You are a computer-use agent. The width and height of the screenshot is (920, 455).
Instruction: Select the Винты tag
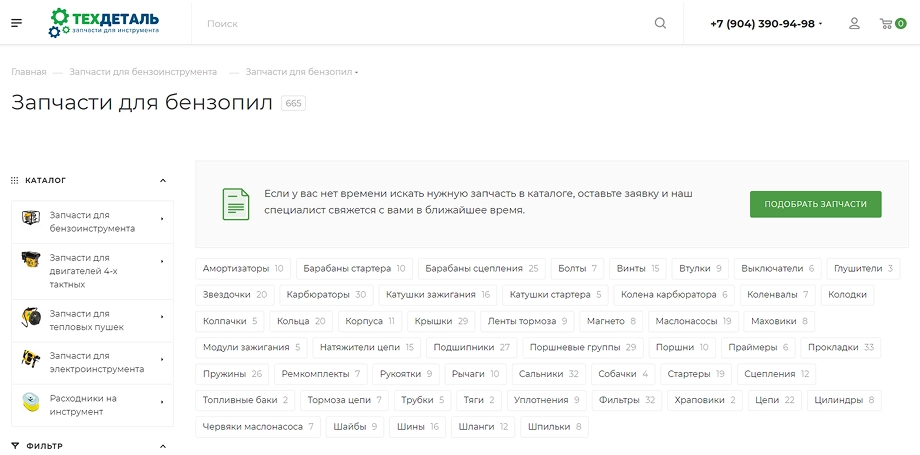click(638, 268)
